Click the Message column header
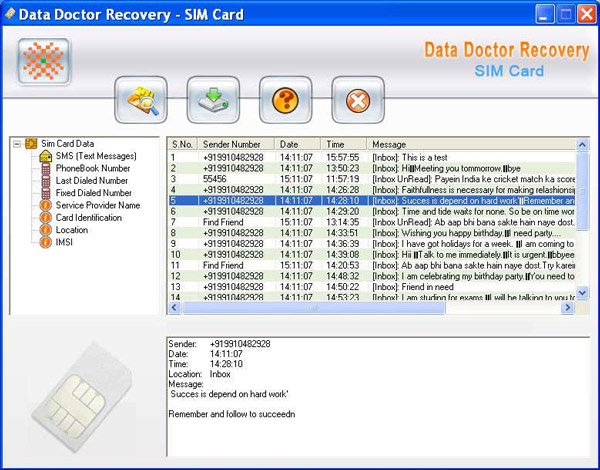The width and height of the screenshot is (600, 470). pyautogui.click(x=471, y=144)
